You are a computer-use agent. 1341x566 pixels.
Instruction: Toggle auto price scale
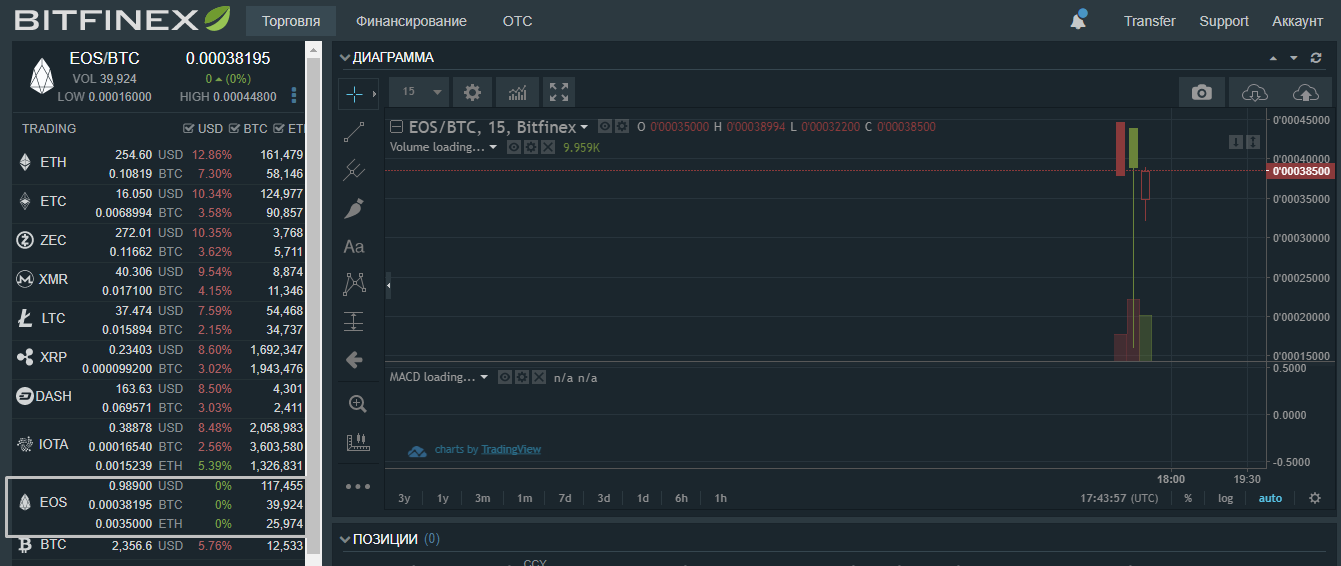click(x=1270, y=498)
